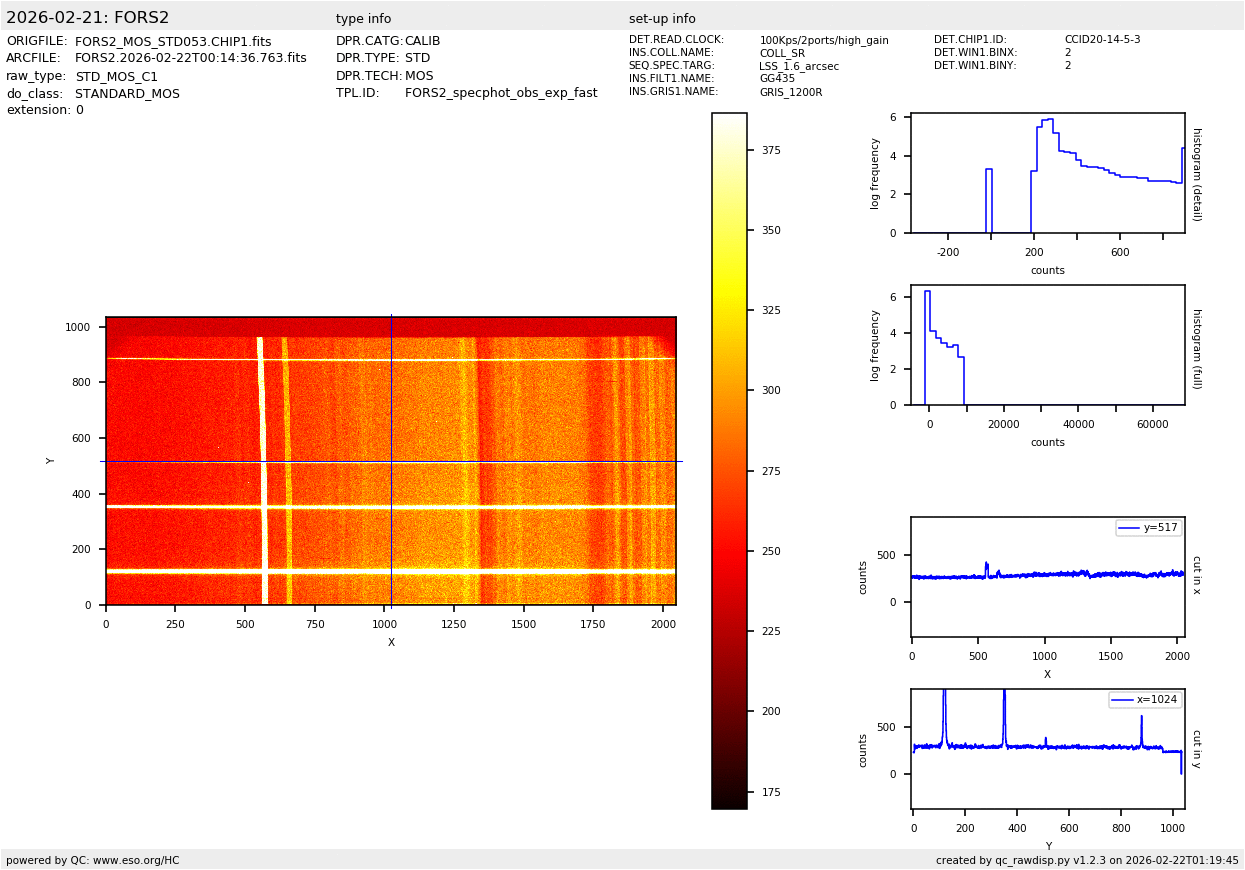Image resolution: width=1245 pixels, height=870 pixels.
Task: Click the main detector image plot
Action: pos(391,461)
